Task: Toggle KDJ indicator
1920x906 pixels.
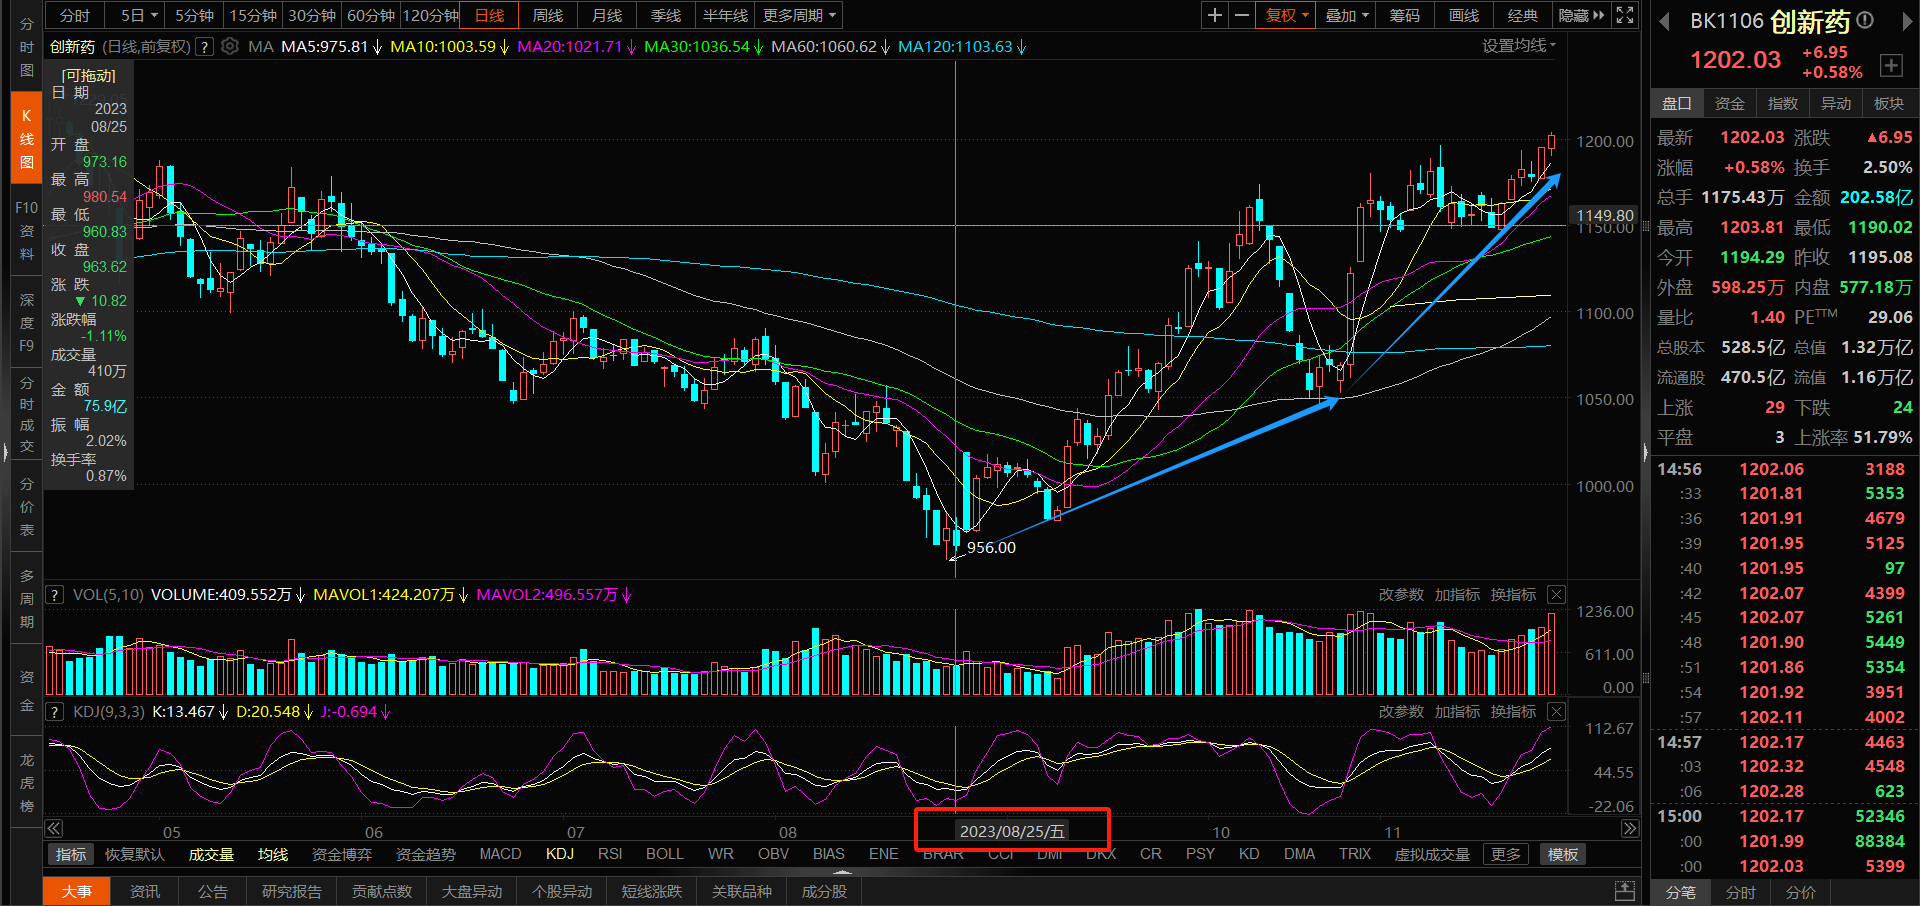Action: (x=560, y=854)
